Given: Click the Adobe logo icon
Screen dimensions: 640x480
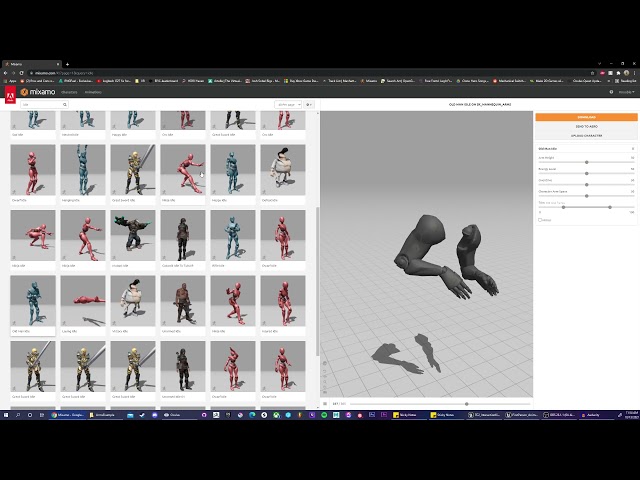Looking at the screenshot, I should 10,95.
